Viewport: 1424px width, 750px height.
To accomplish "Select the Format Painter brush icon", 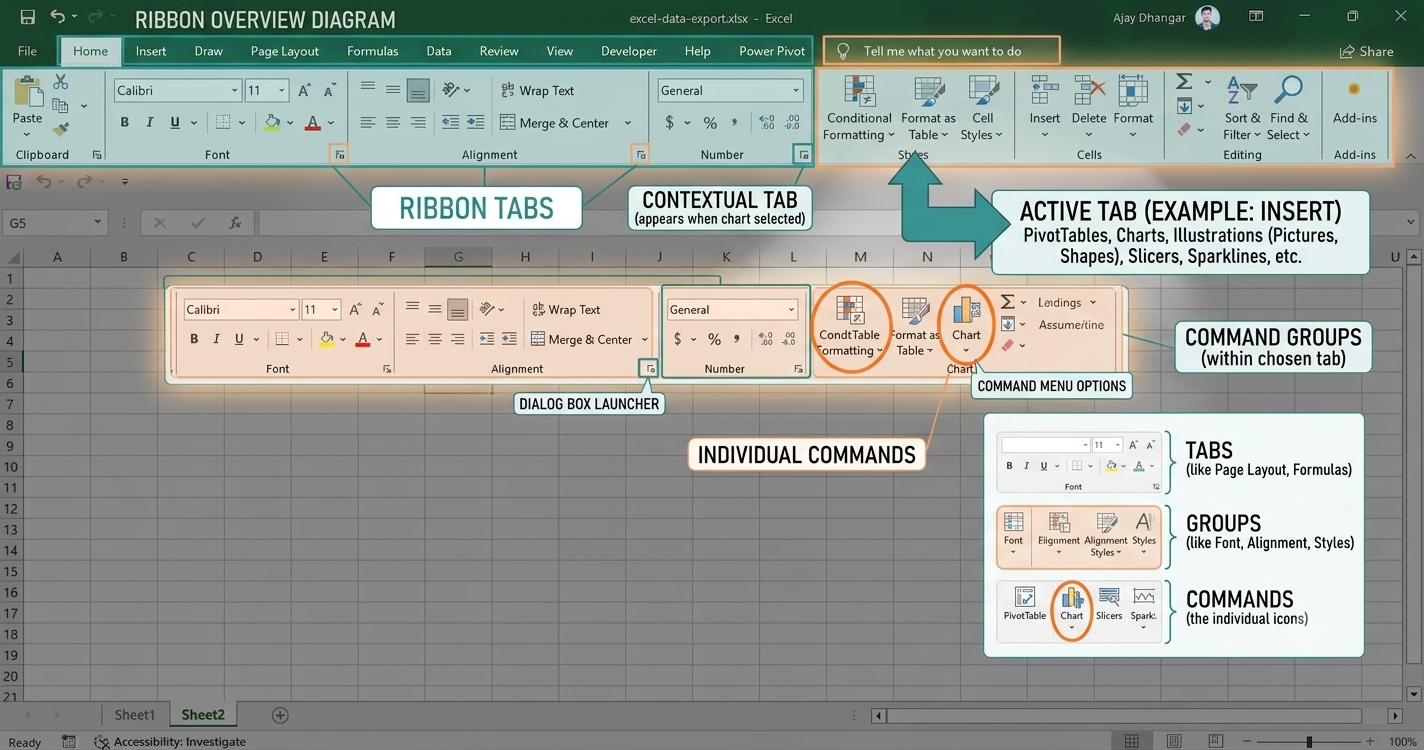I will tap(61, 129).
